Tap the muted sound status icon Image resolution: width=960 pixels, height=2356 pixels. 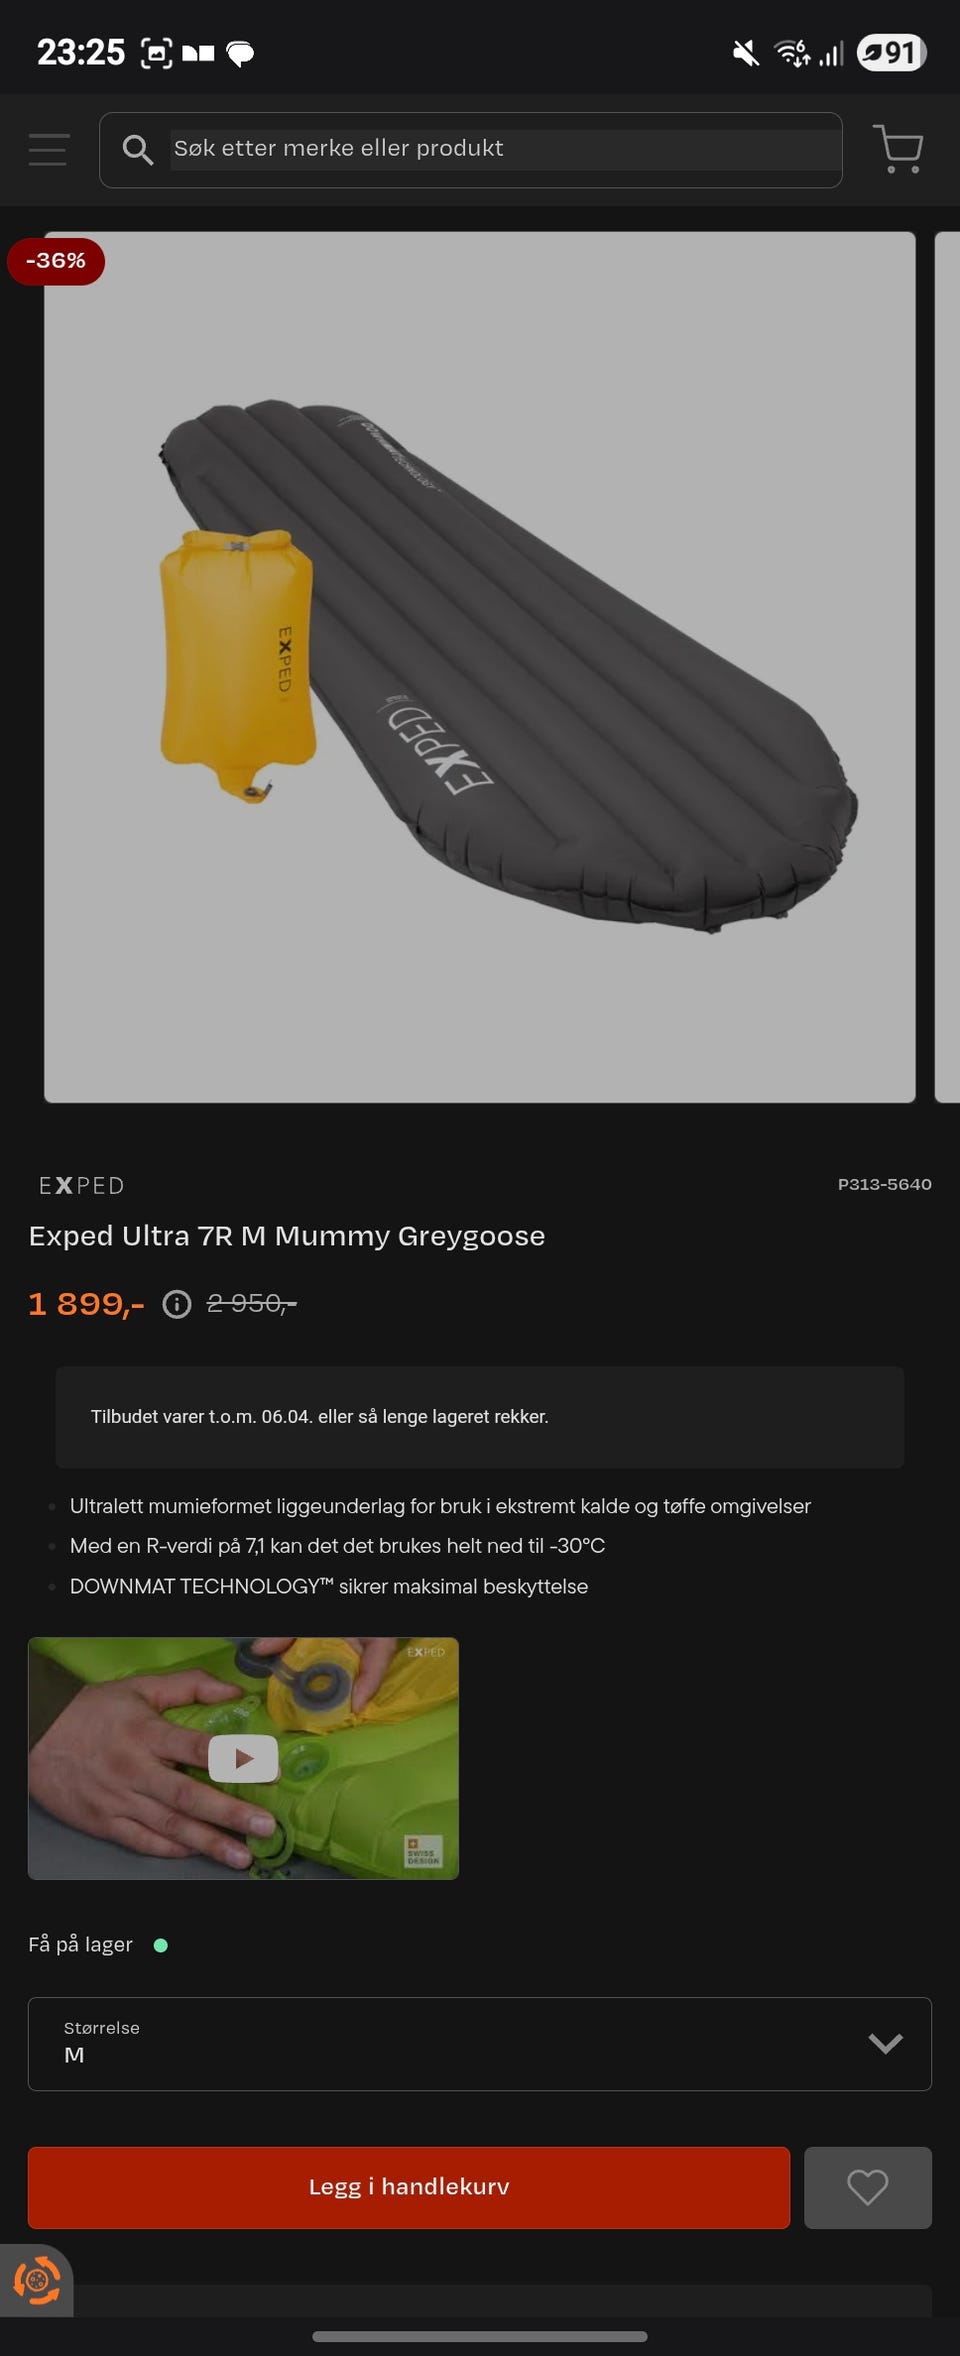point(745,52)
